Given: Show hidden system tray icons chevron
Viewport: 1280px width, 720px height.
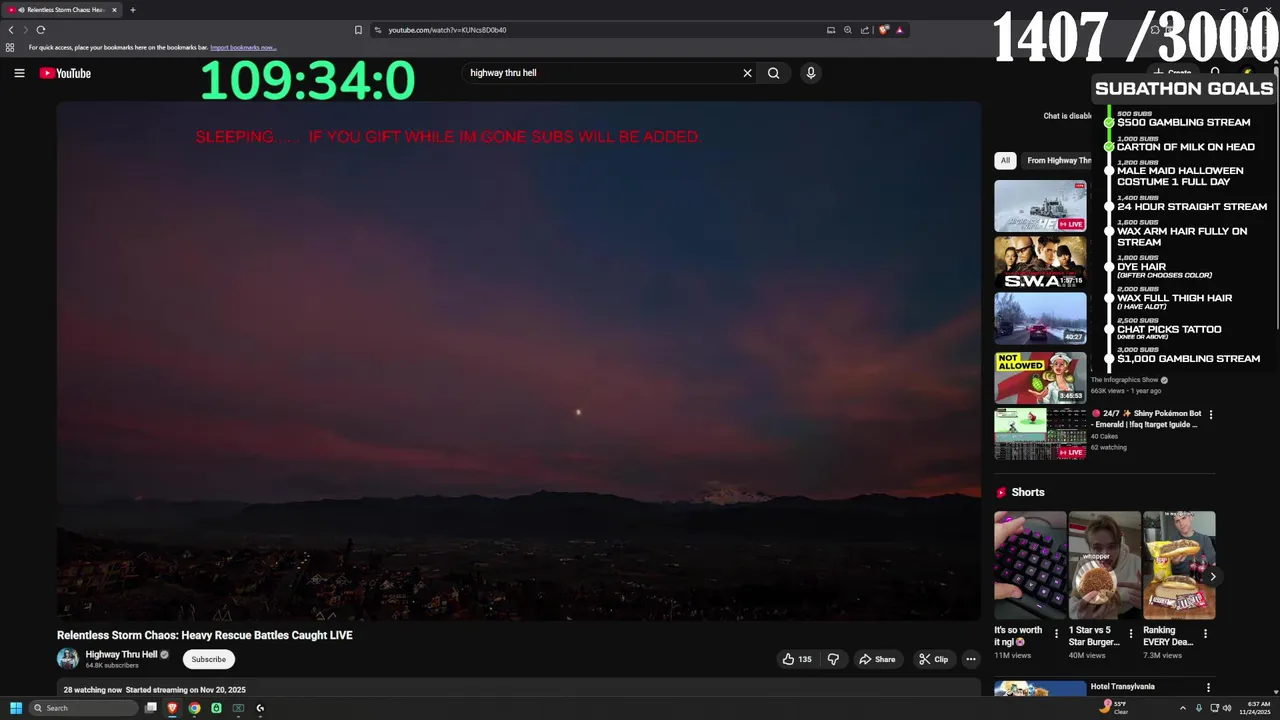Looking at the screenshot, I should point(1182,708).
